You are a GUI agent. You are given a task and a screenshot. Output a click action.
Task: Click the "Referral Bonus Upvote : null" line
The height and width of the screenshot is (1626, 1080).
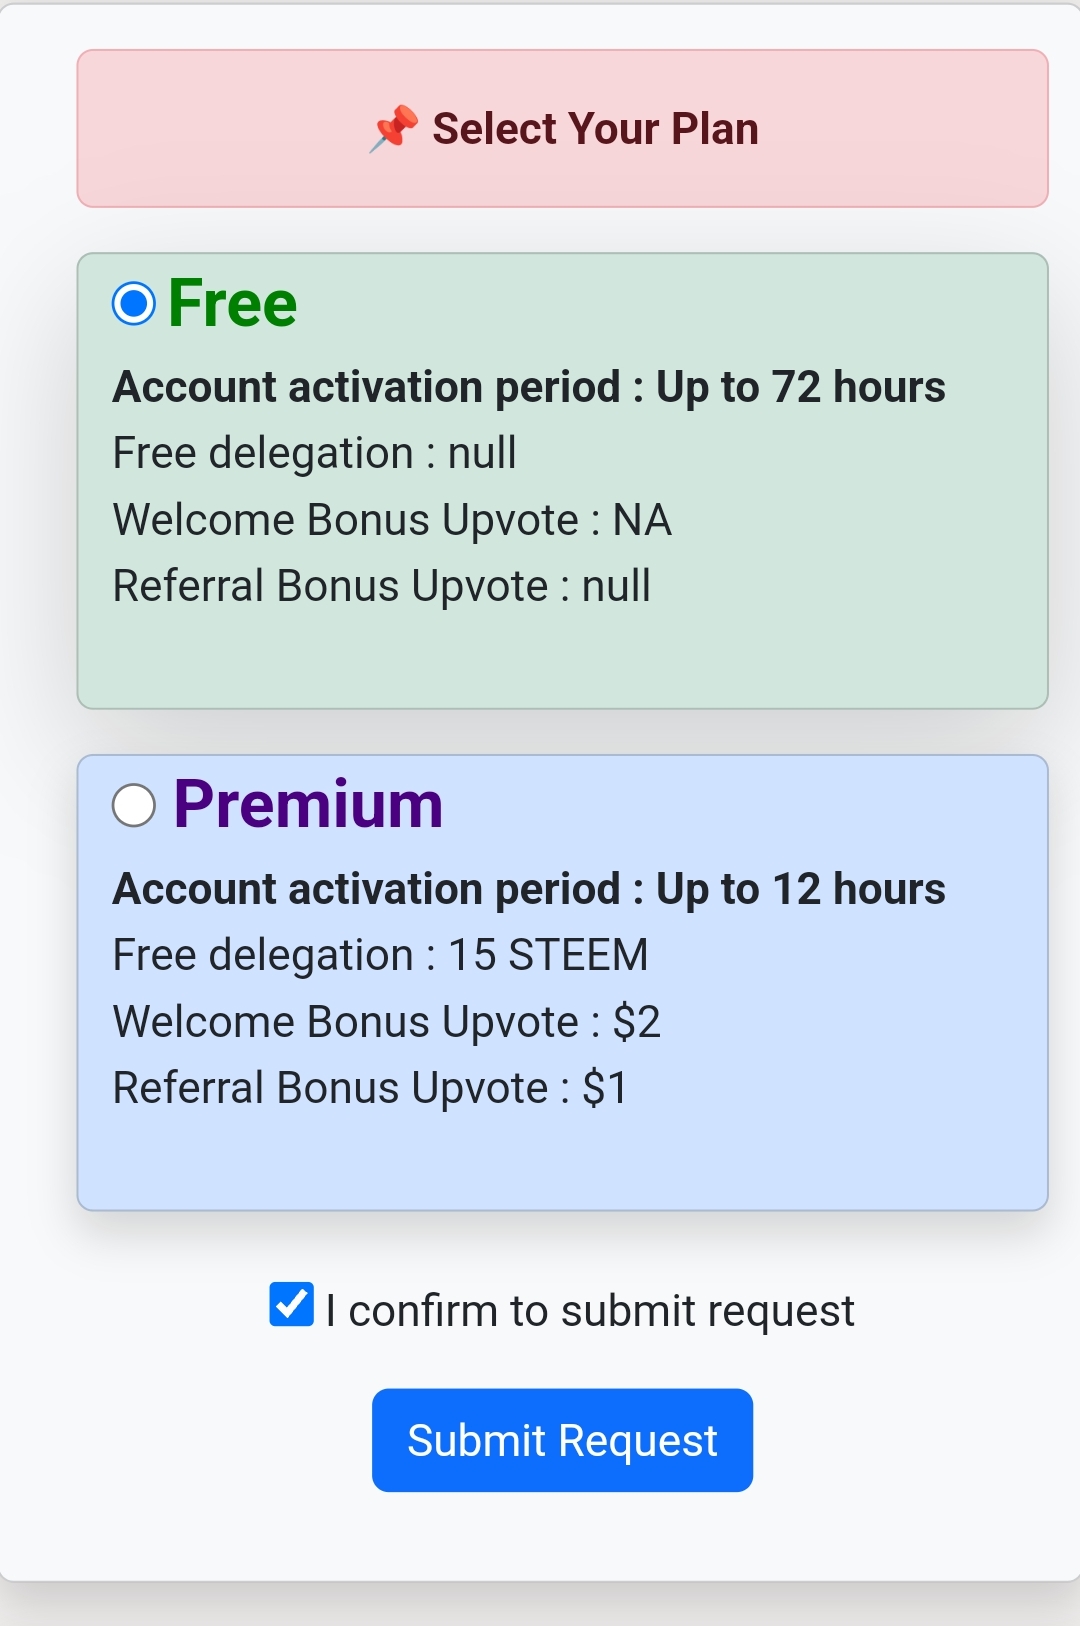point(382,586)
